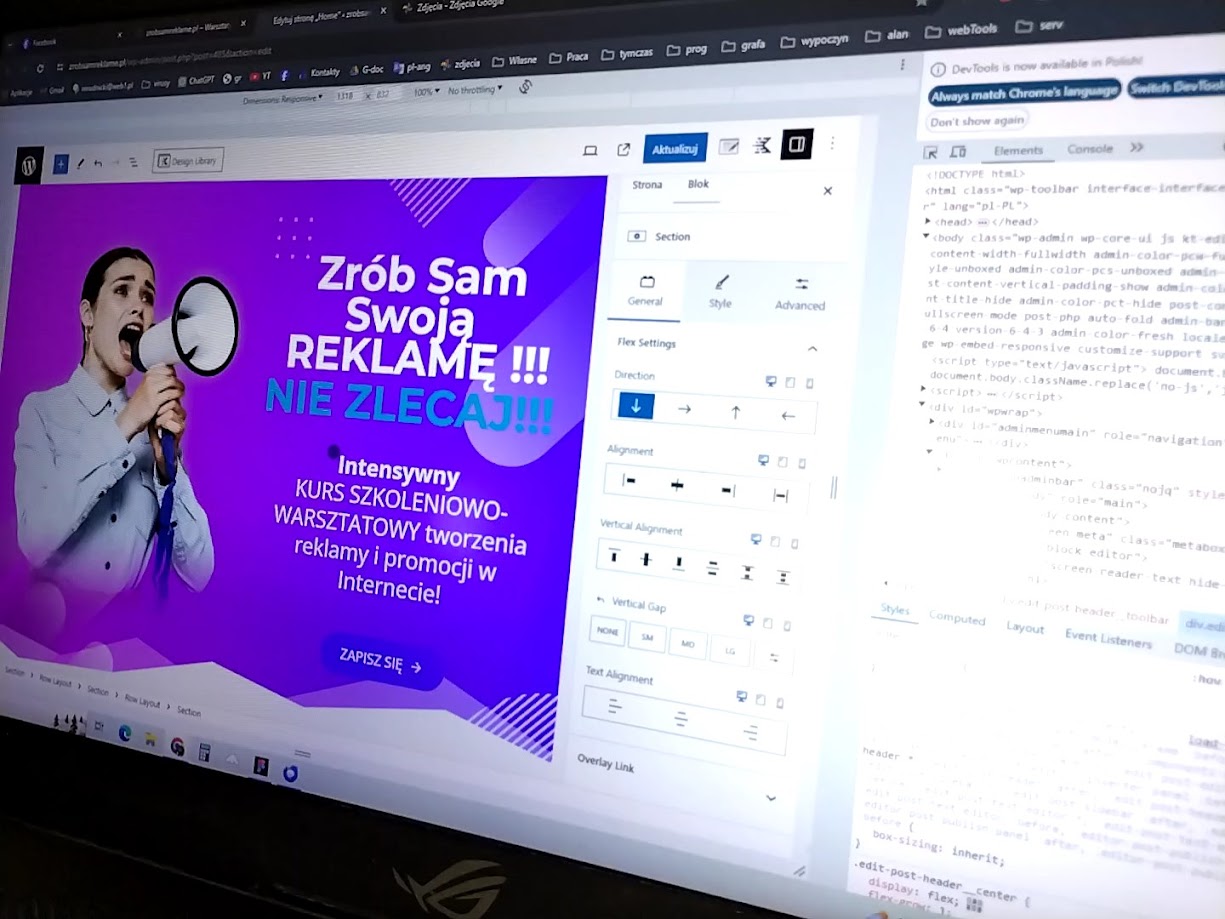The width and height of the screenshot is (1225, 919).
Task: Open custom vertical gap slider settings
Action: pyautogui.click(x=773, y=657)
